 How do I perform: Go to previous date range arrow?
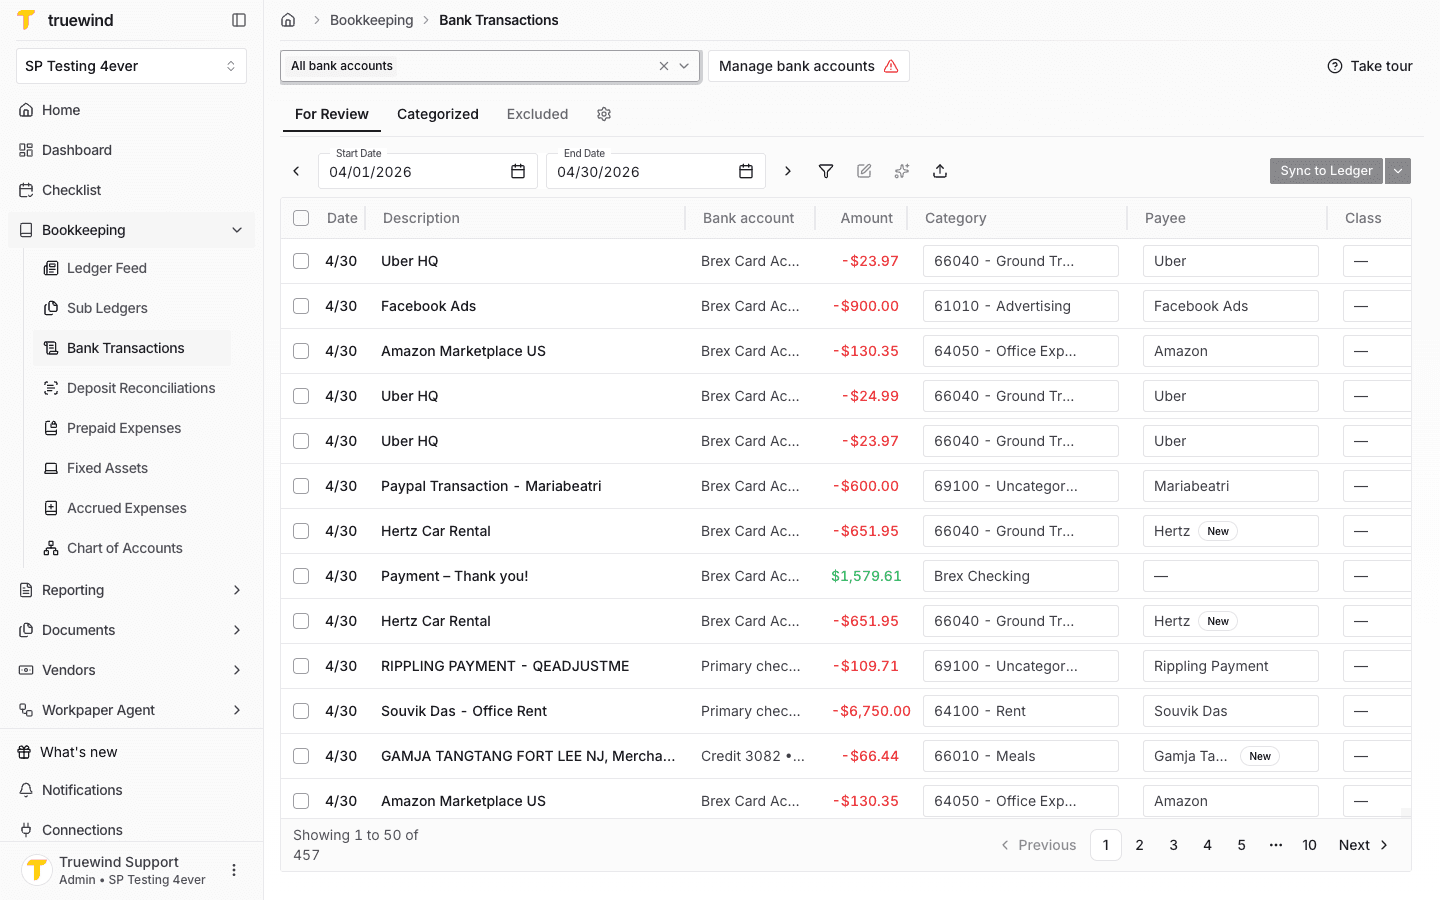296,171
